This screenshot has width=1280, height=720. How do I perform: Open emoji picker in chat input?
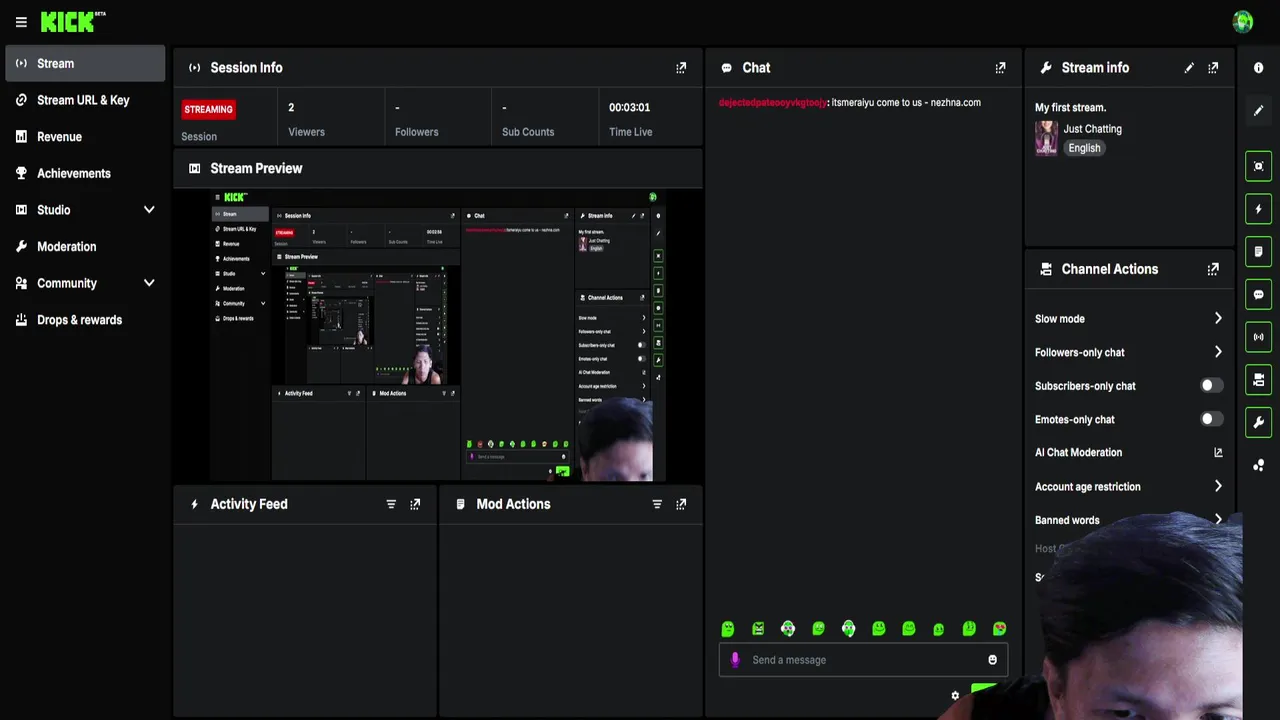point(992,660)
